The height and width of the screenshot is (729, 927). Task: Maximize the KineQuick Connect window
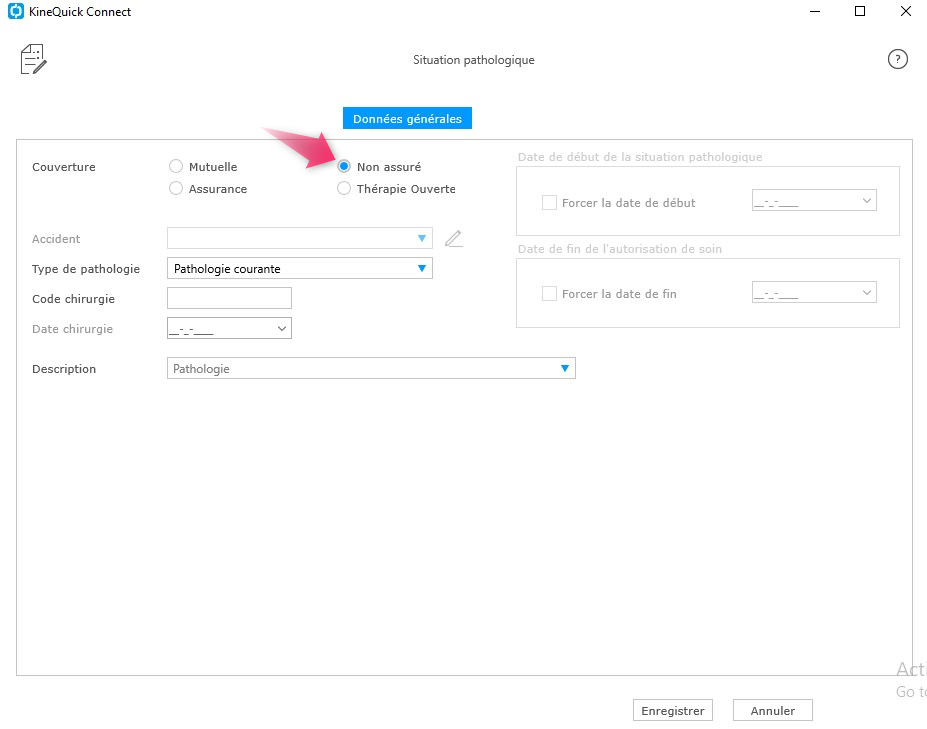tap(860, 11)
